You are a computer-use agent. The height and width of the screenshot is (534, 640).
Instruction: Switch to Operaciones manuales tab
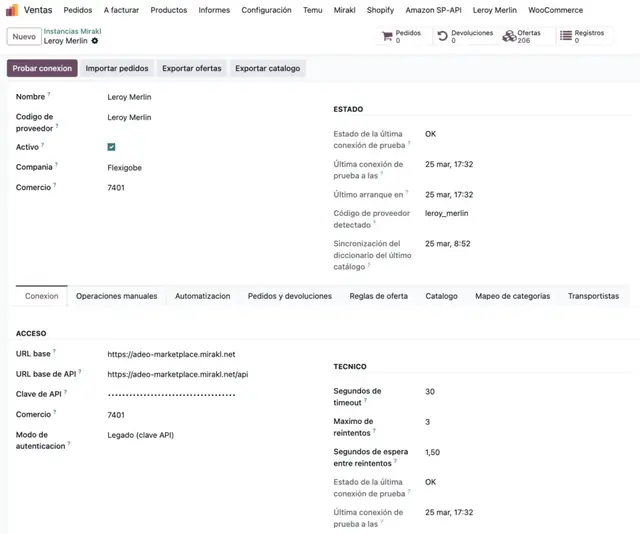tap(116, 296)
